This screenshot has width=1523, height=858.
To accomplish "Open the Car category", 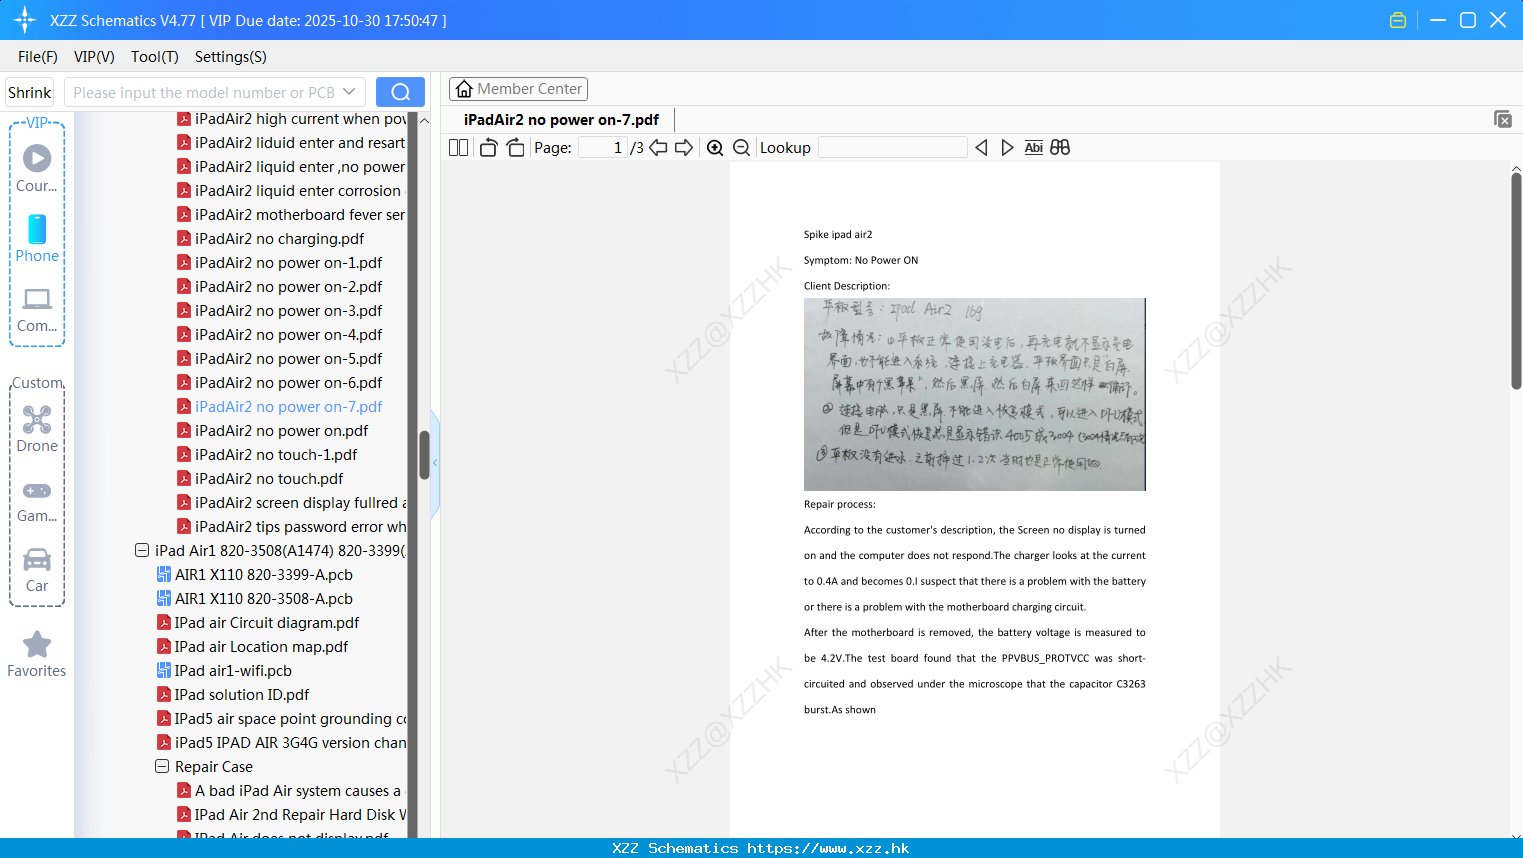I will 37,570.
